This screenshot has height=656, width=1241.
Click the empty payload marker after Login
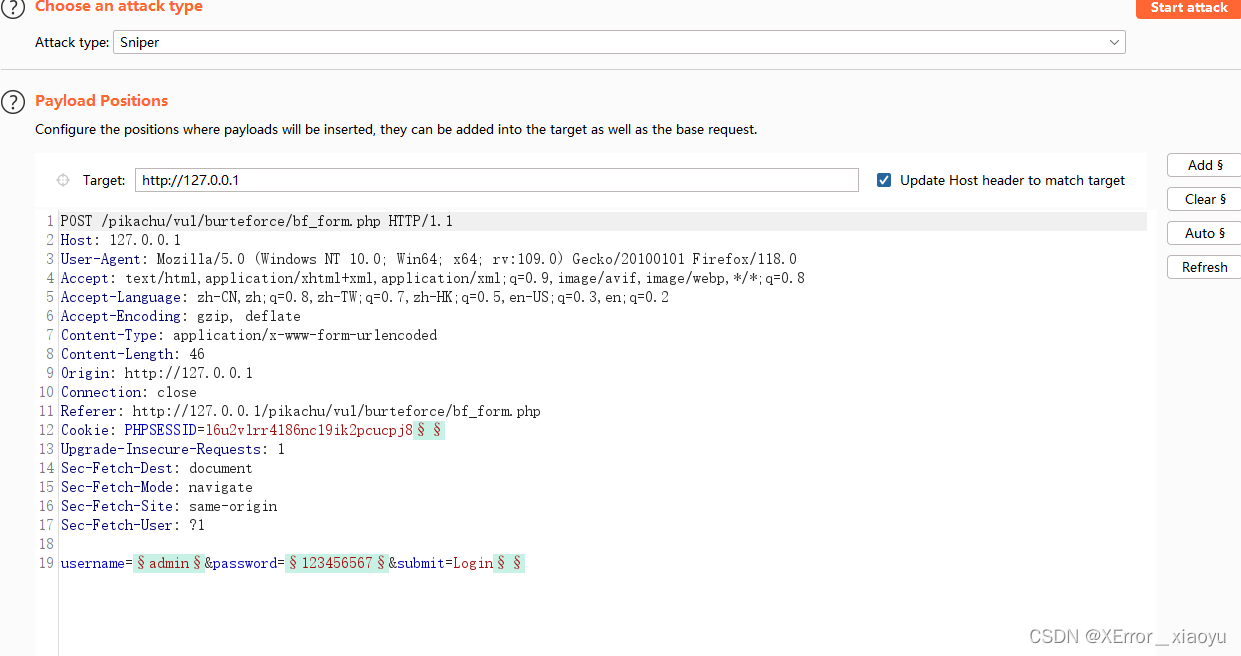509,563
